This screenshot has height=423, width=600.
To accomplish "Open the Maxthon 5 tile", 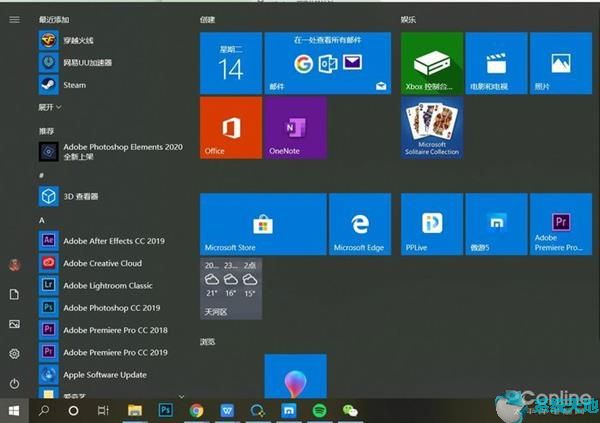I will click(496, 224).
